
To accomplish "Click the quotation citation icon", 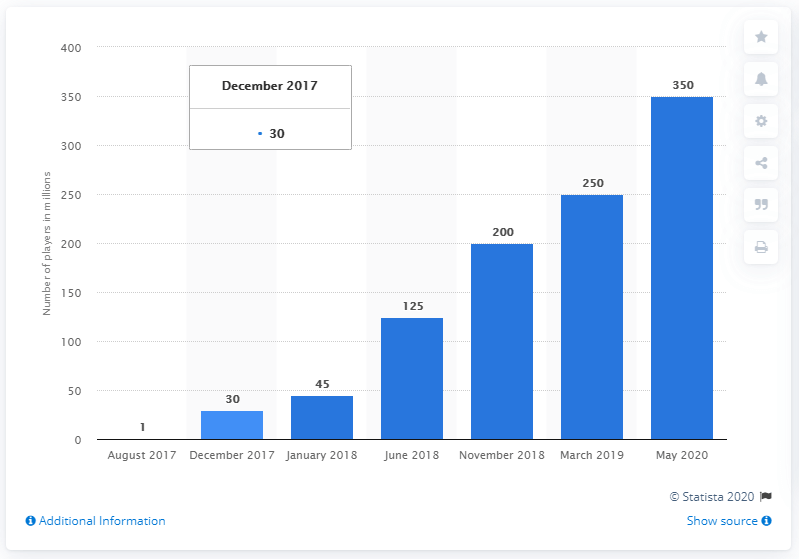I will pos(761,205).
